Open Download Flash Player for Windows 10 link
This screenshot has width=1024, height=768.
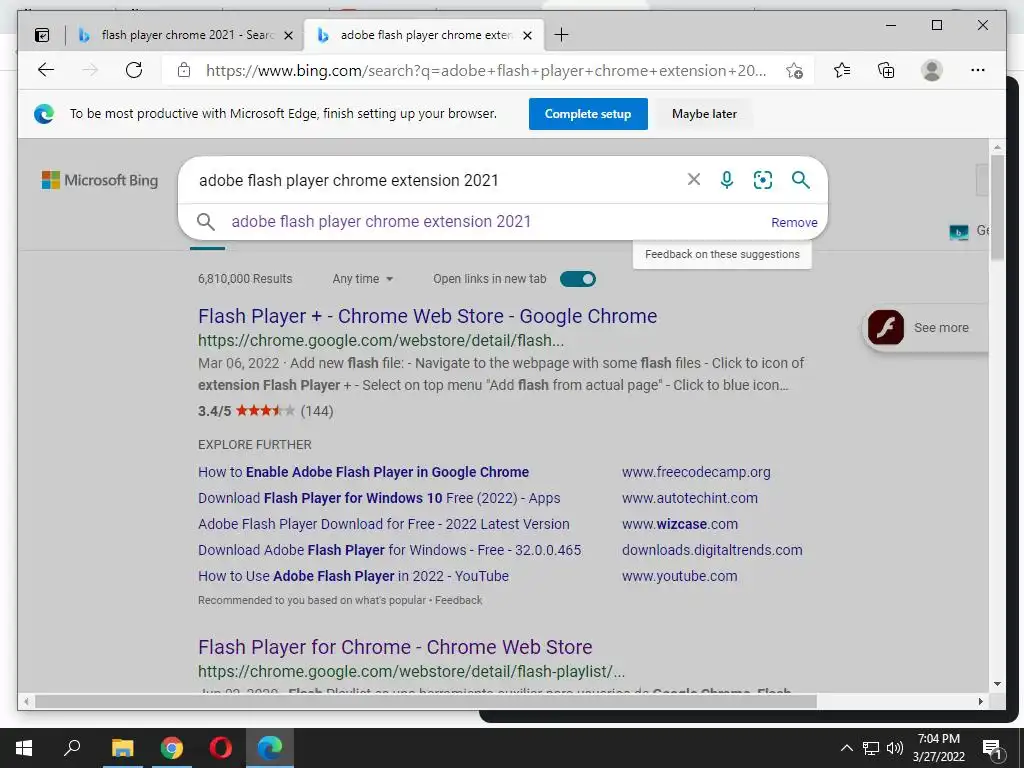point(379,498)
